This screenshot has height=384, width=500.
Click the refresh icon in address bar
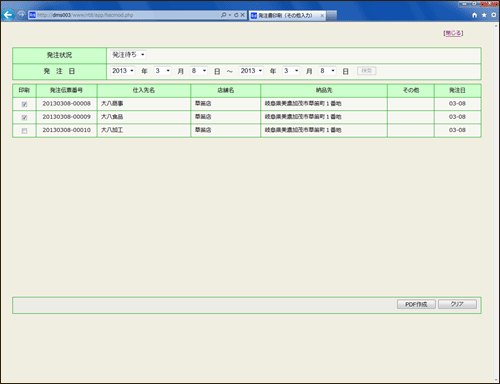(x=236, y=15)
